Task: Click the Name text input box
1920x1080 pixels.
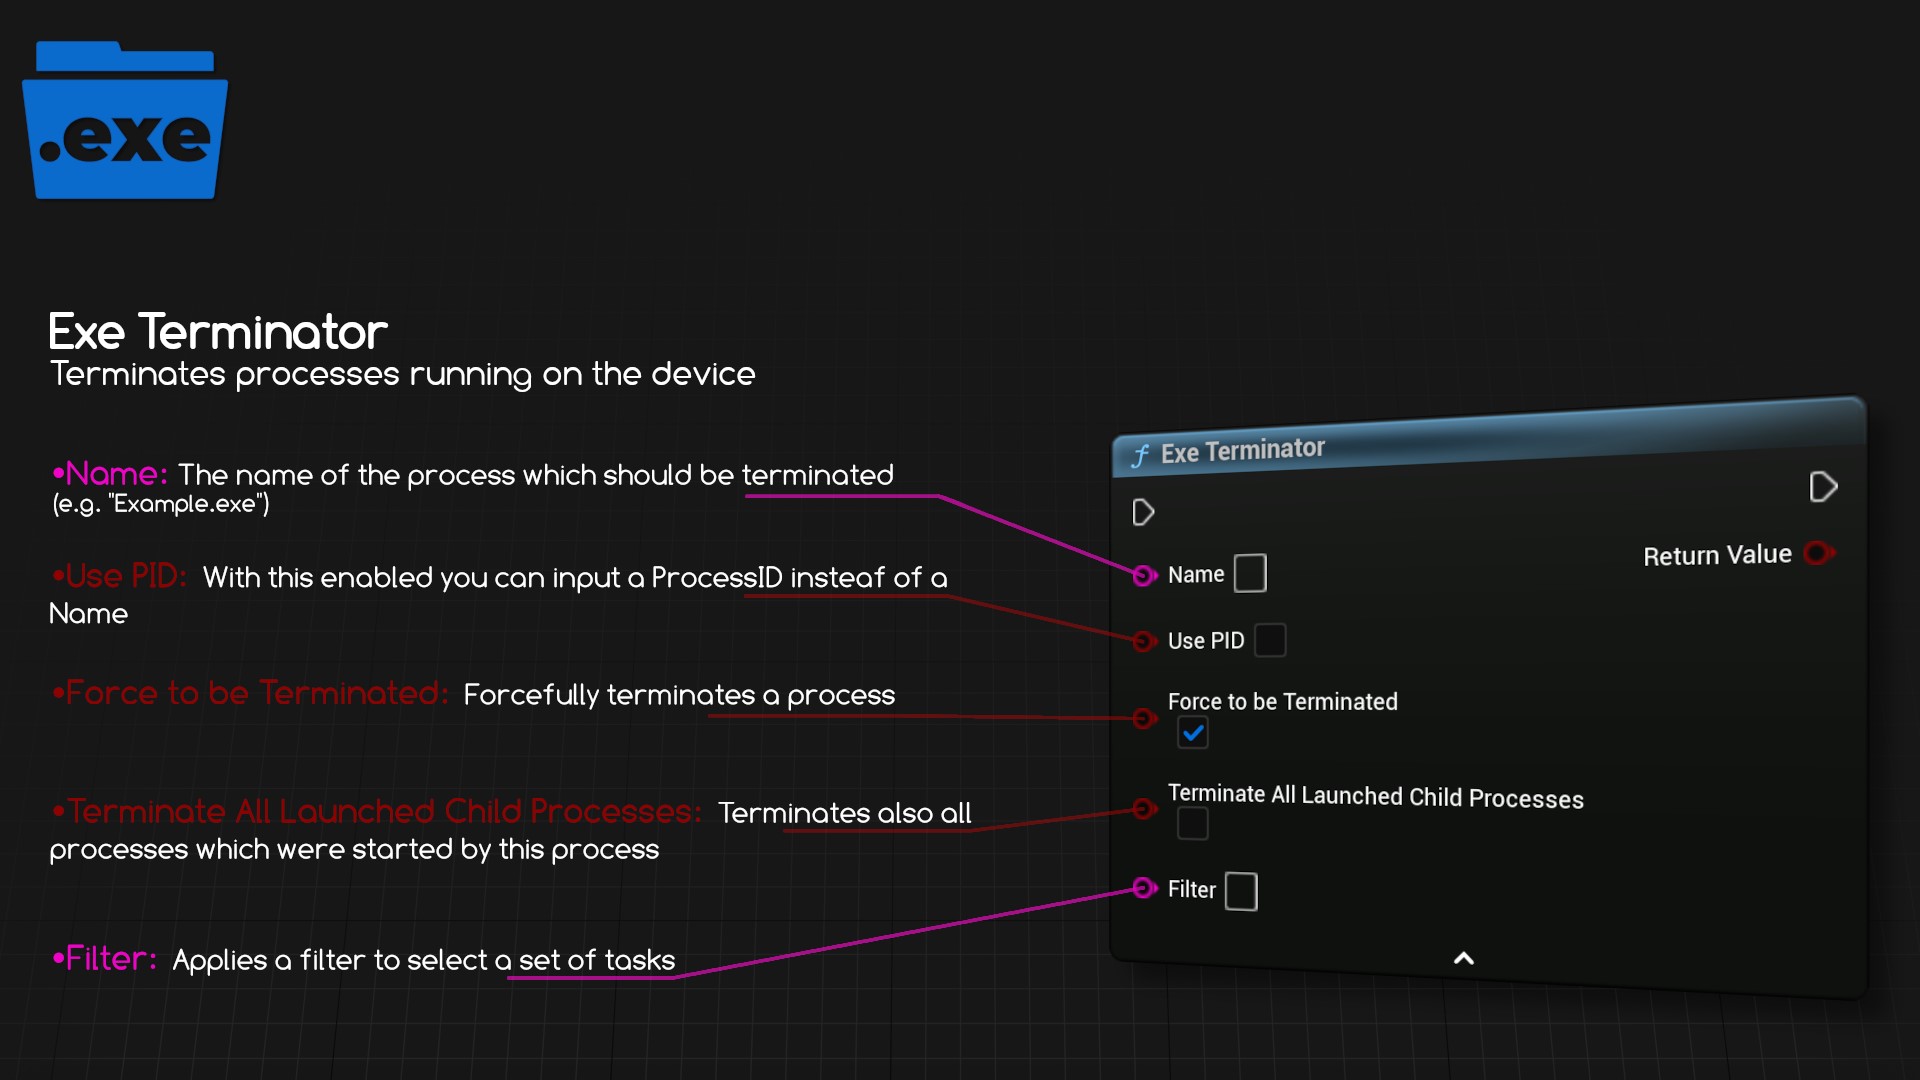Action: tap(1250, 574)
